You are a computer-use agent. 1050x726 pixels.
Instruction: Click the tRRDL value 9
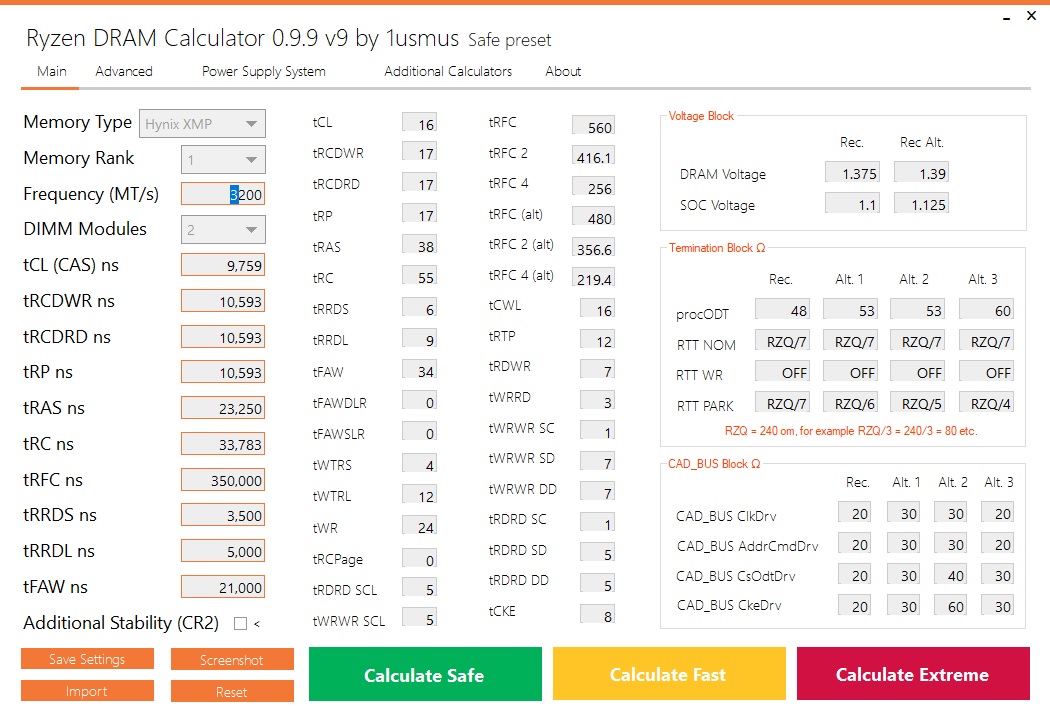tap(419, 340)
